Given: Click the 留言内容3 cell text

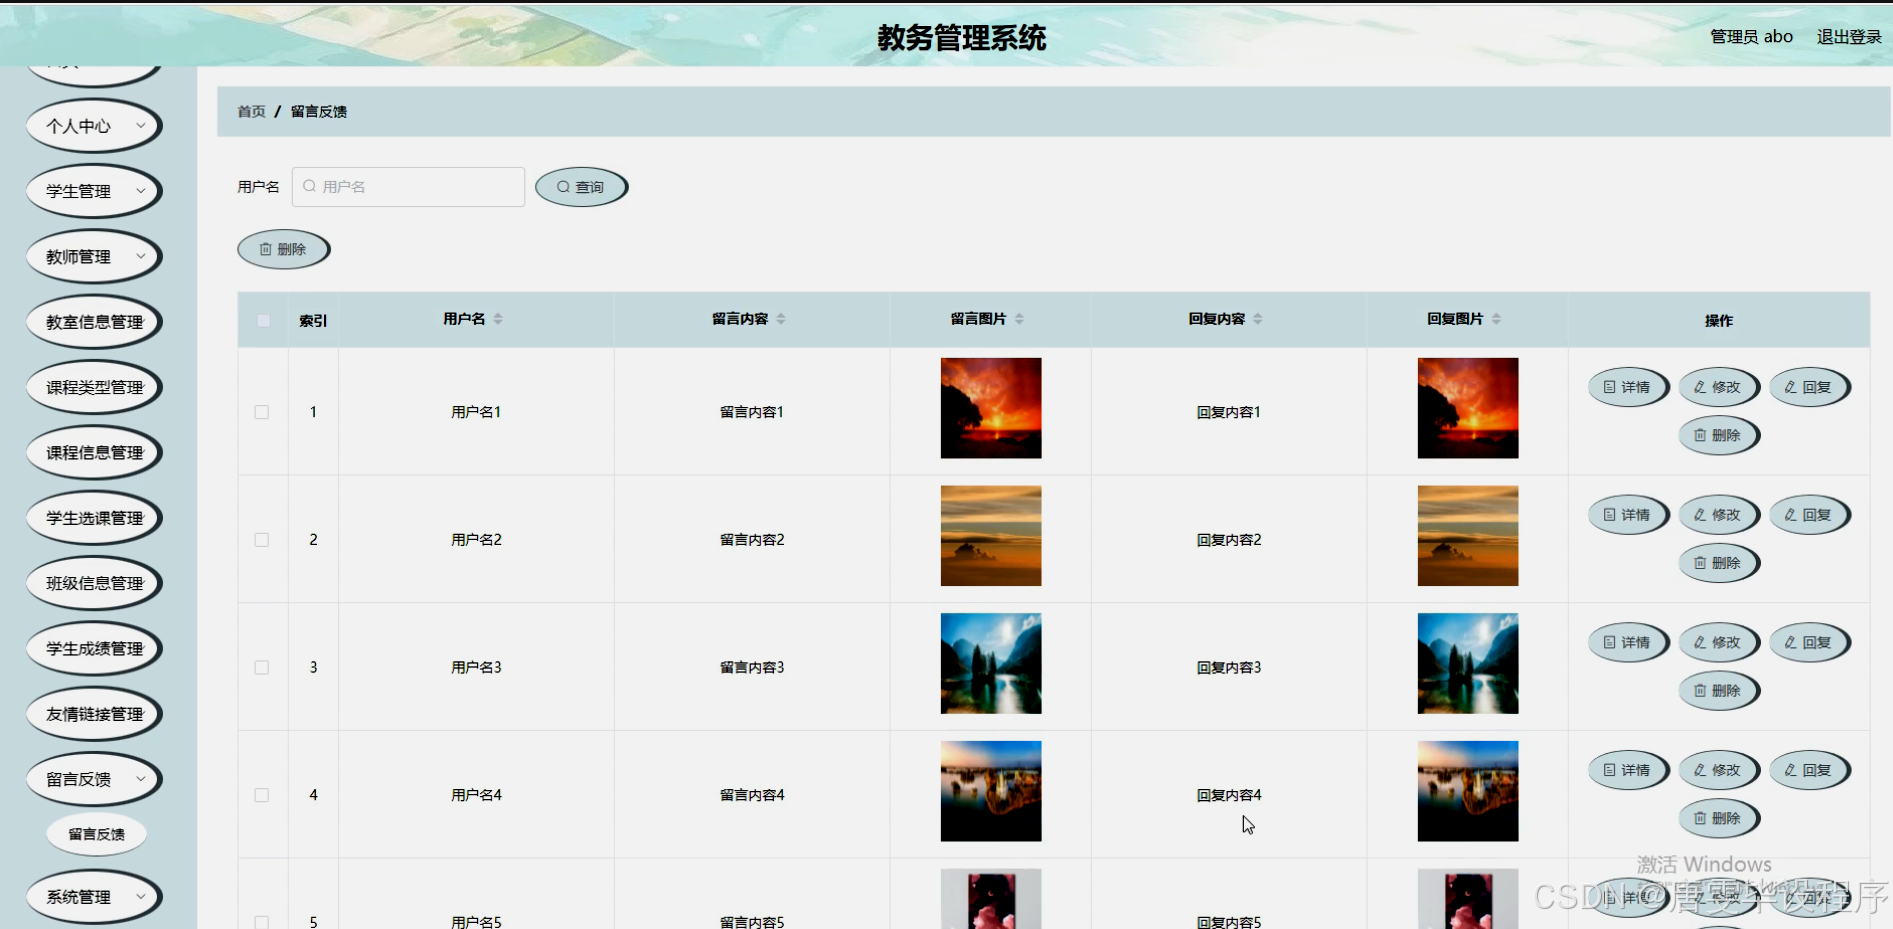Looking at the screenshot, I should 752,667.
